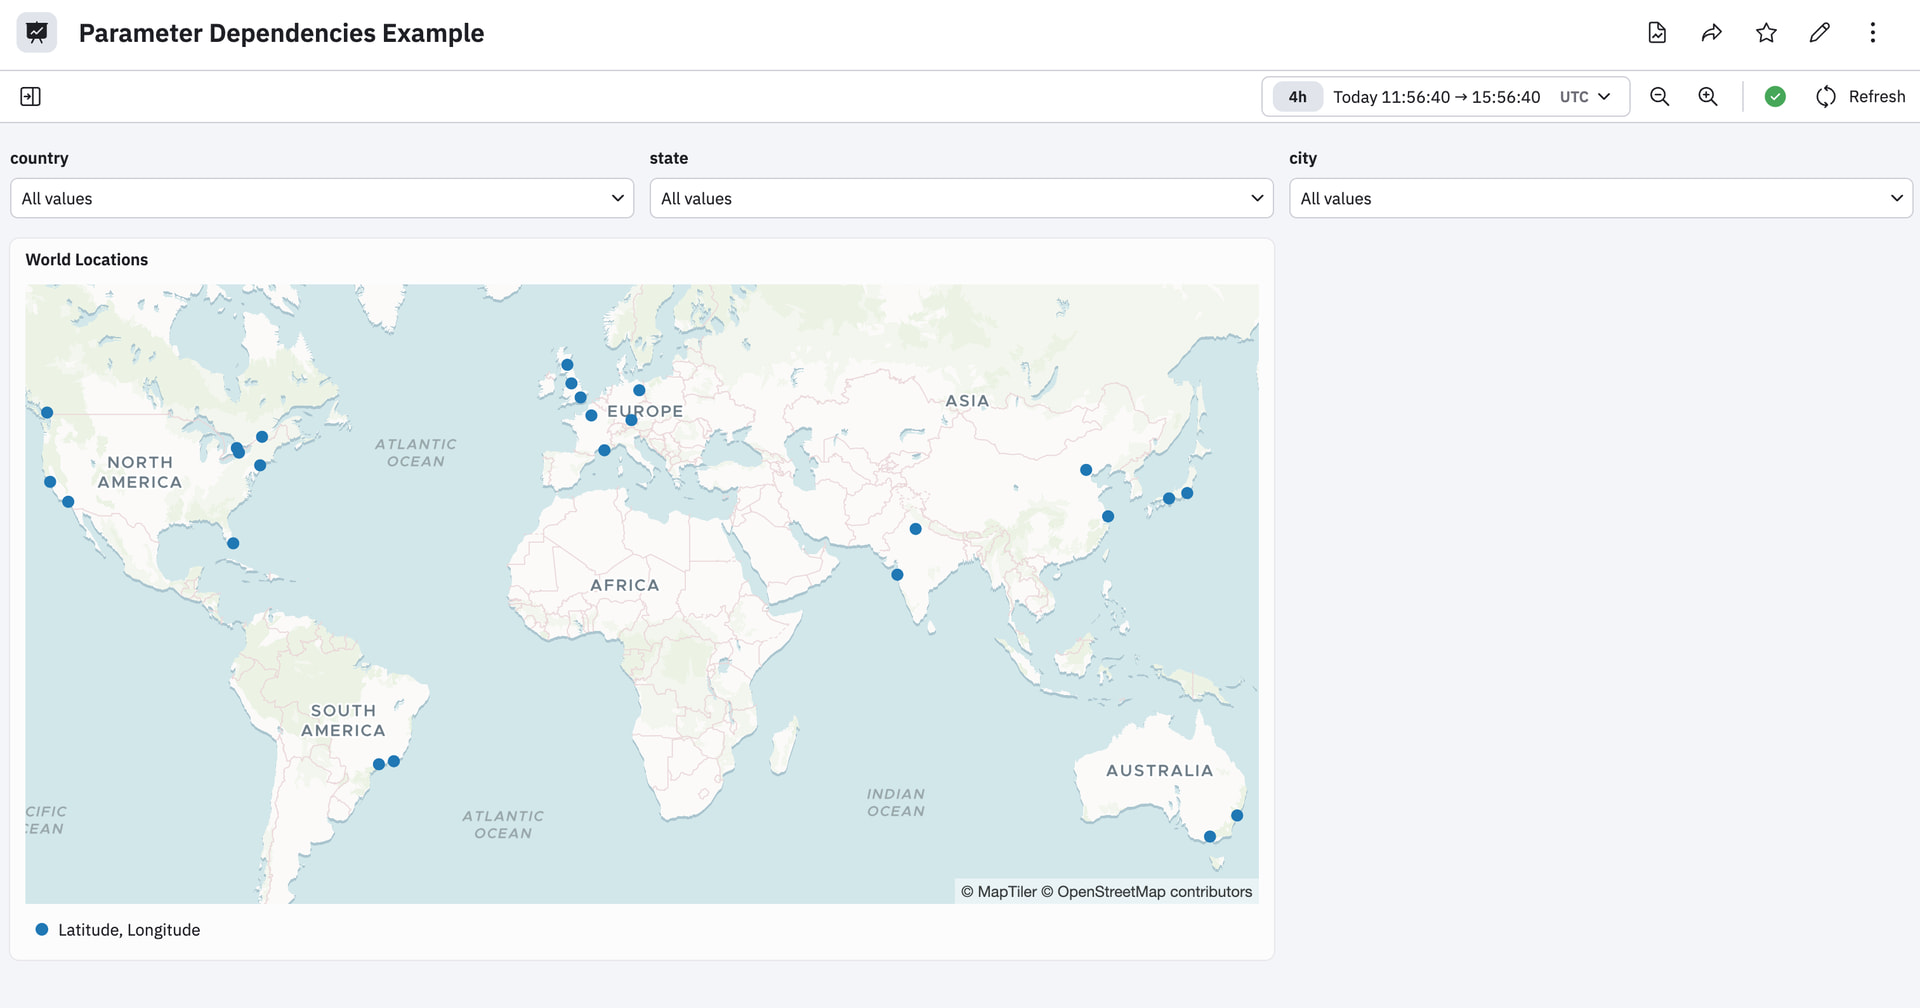Image resolution: width=1920 pixels, height=1008 pixels.
Task: Click the Today 11:56:40 to 15:56:40 range
Action: 1436,97
